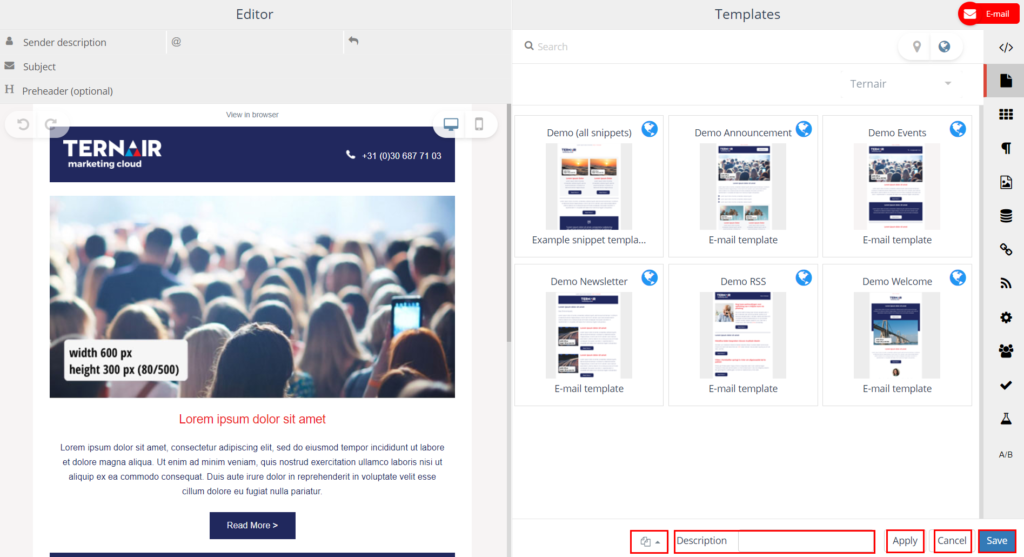Select the Demo Announcement template

[743, 186]
